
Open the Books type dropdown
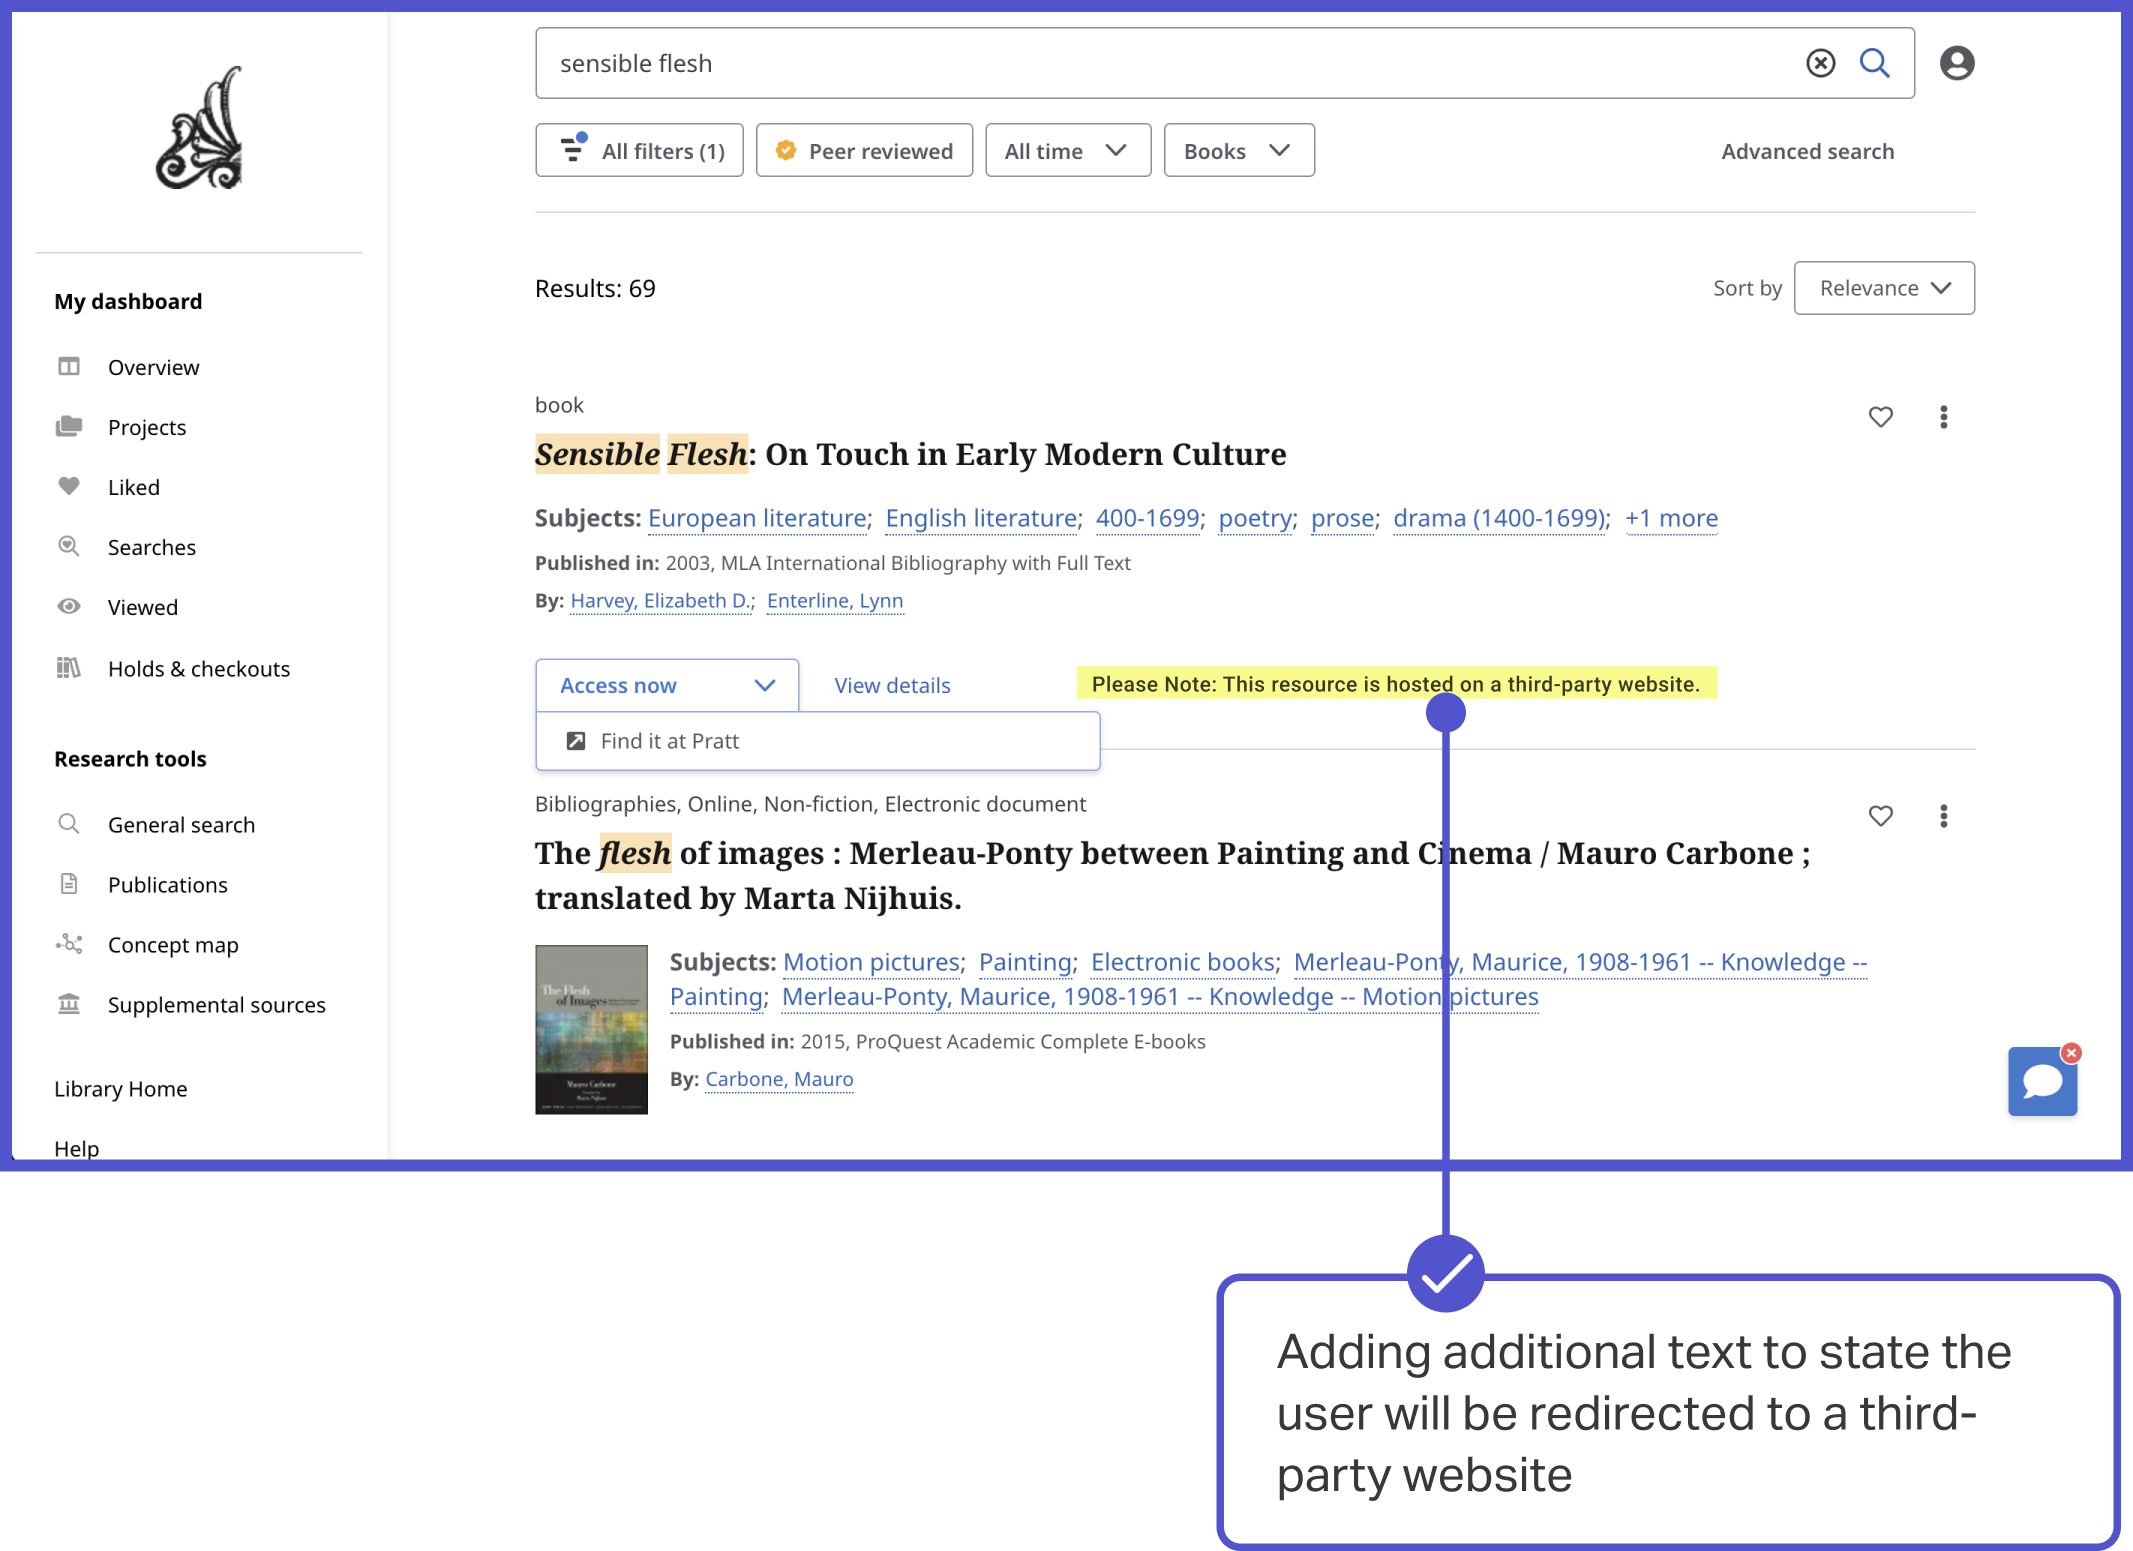coord(1238,151)
